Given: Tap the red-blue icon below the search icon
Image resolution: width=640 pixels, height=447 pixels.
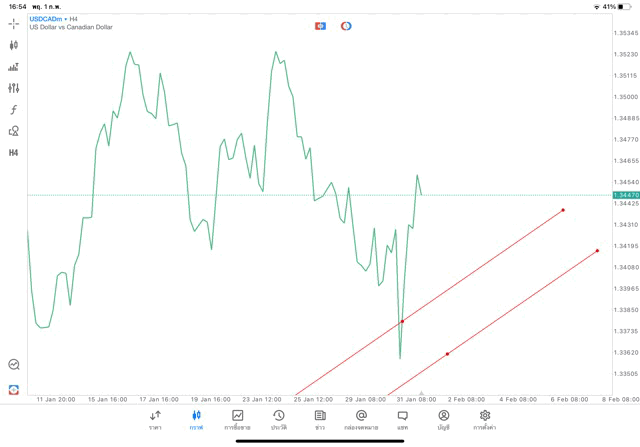Looking at the screenshot, I should (x=14, y=389).
